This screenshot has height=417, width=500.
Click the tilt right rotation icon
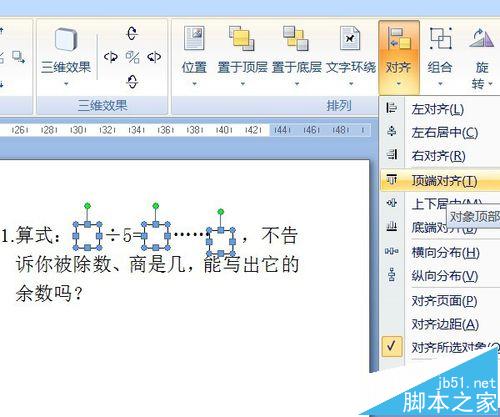pyautogui.click(x=154, y=57)
